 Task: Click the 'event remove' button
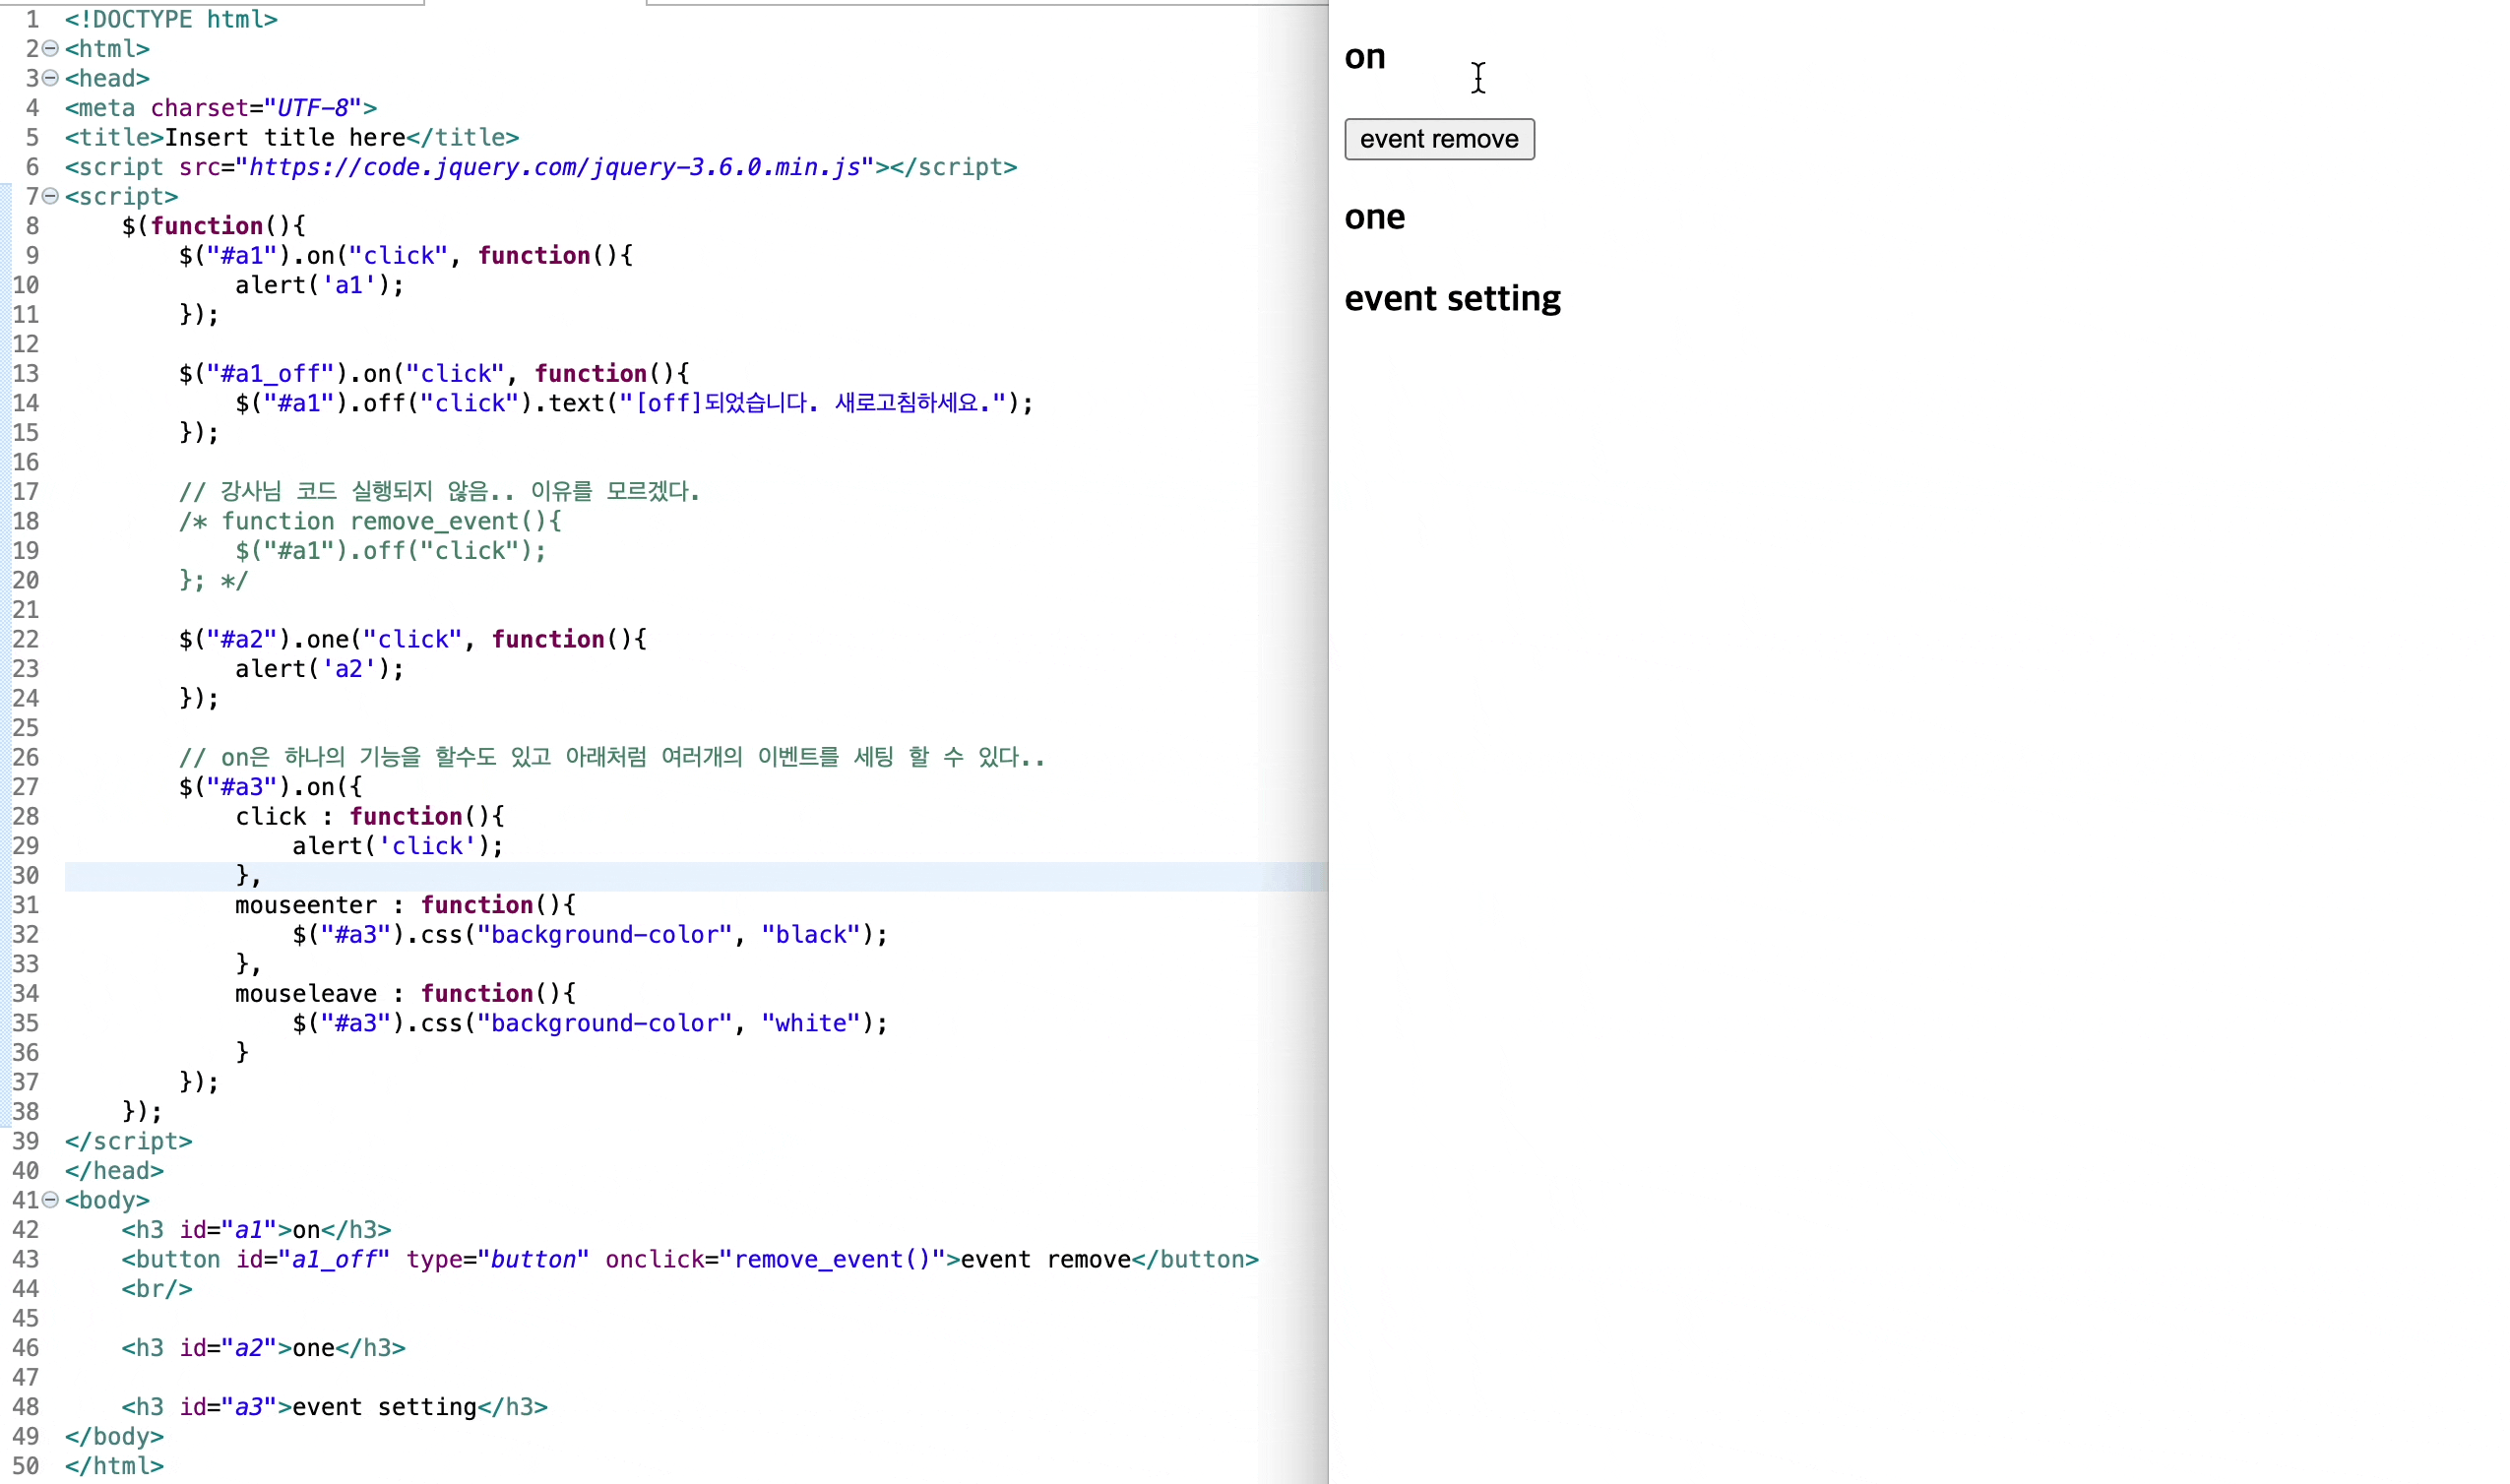(1438, 138)
